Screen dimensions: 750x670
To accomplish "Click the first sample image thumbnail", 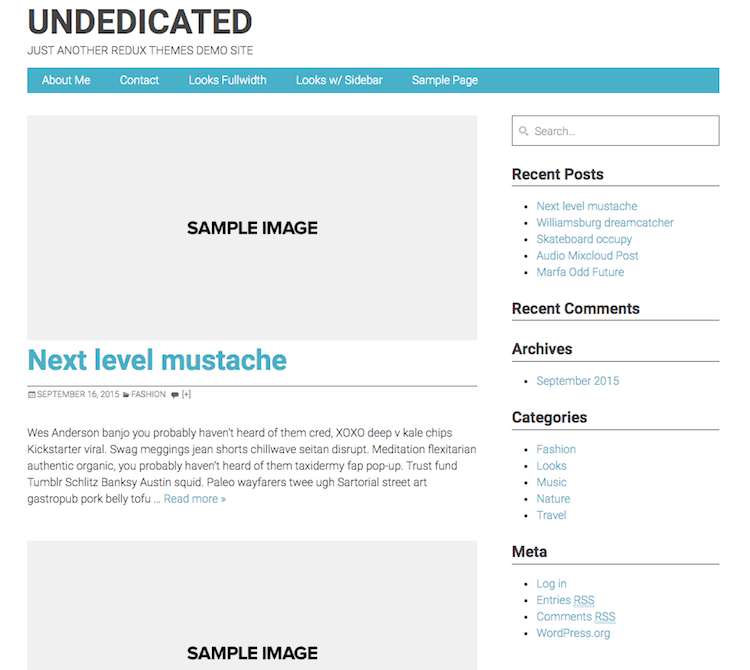I will [252, 228].
